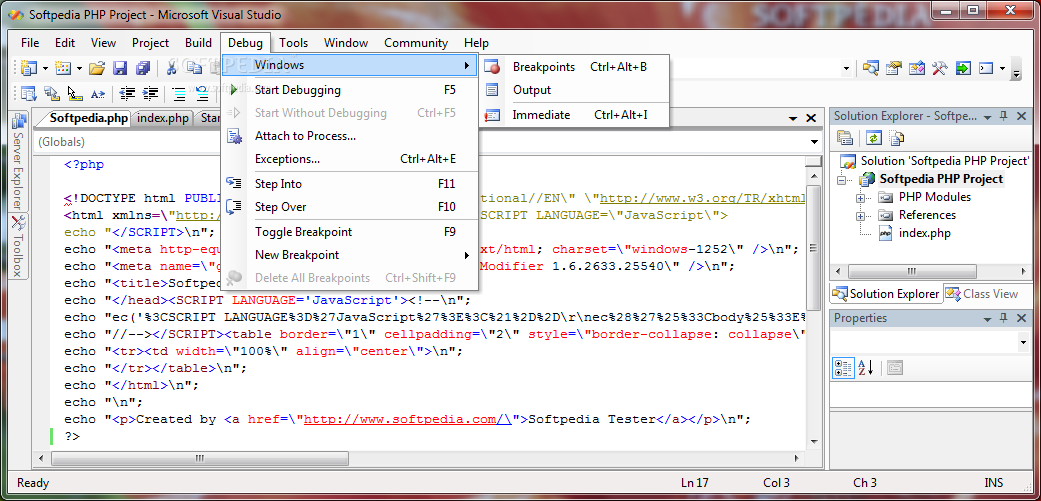Viewport: 1041px width, 501px height.
Task: Click Solution Explorer panel's Properties icon
Action: pyautogui.click(x=844, y=138)
